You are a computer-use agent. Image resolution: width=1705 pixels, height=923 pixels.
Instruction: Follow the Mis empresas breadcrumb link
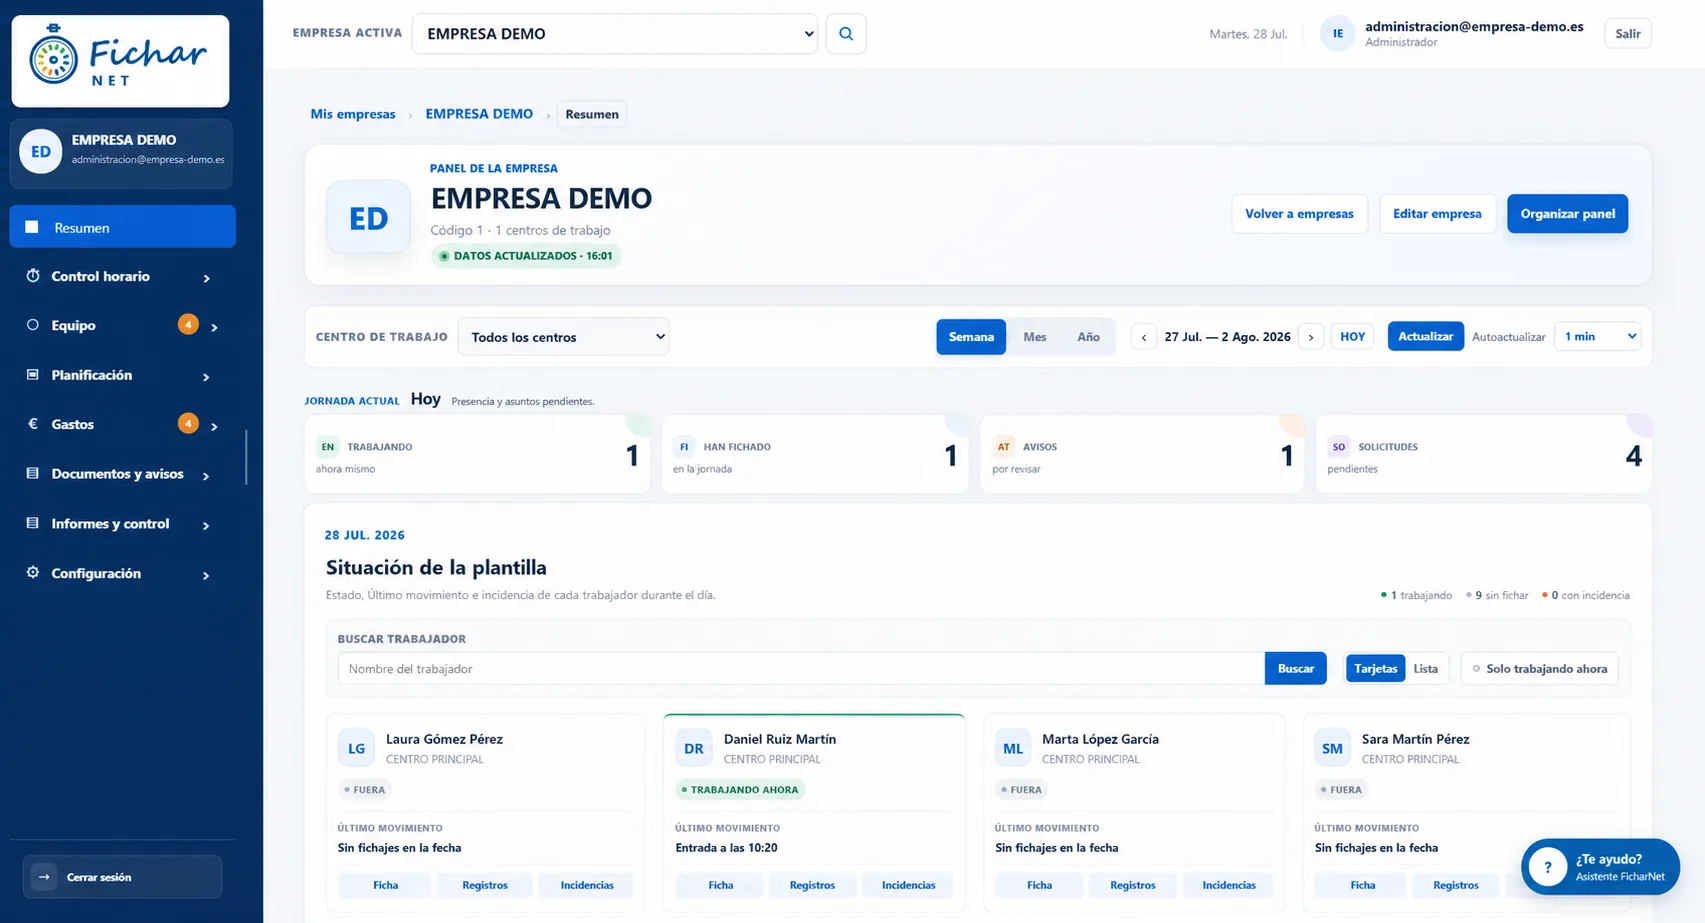click(353, 114)
